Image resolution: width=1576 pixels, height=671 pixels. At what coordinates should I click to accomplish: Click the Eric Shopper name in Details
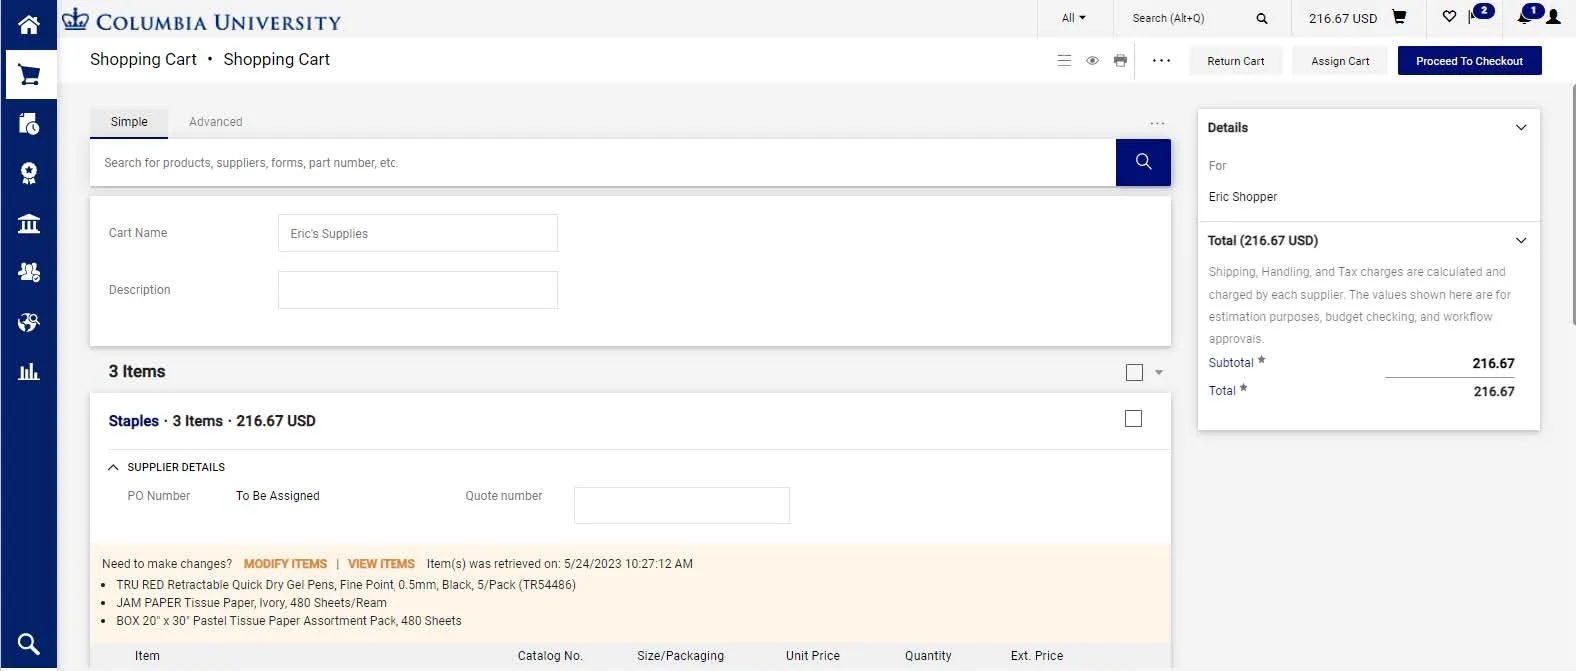[1243, 197]
